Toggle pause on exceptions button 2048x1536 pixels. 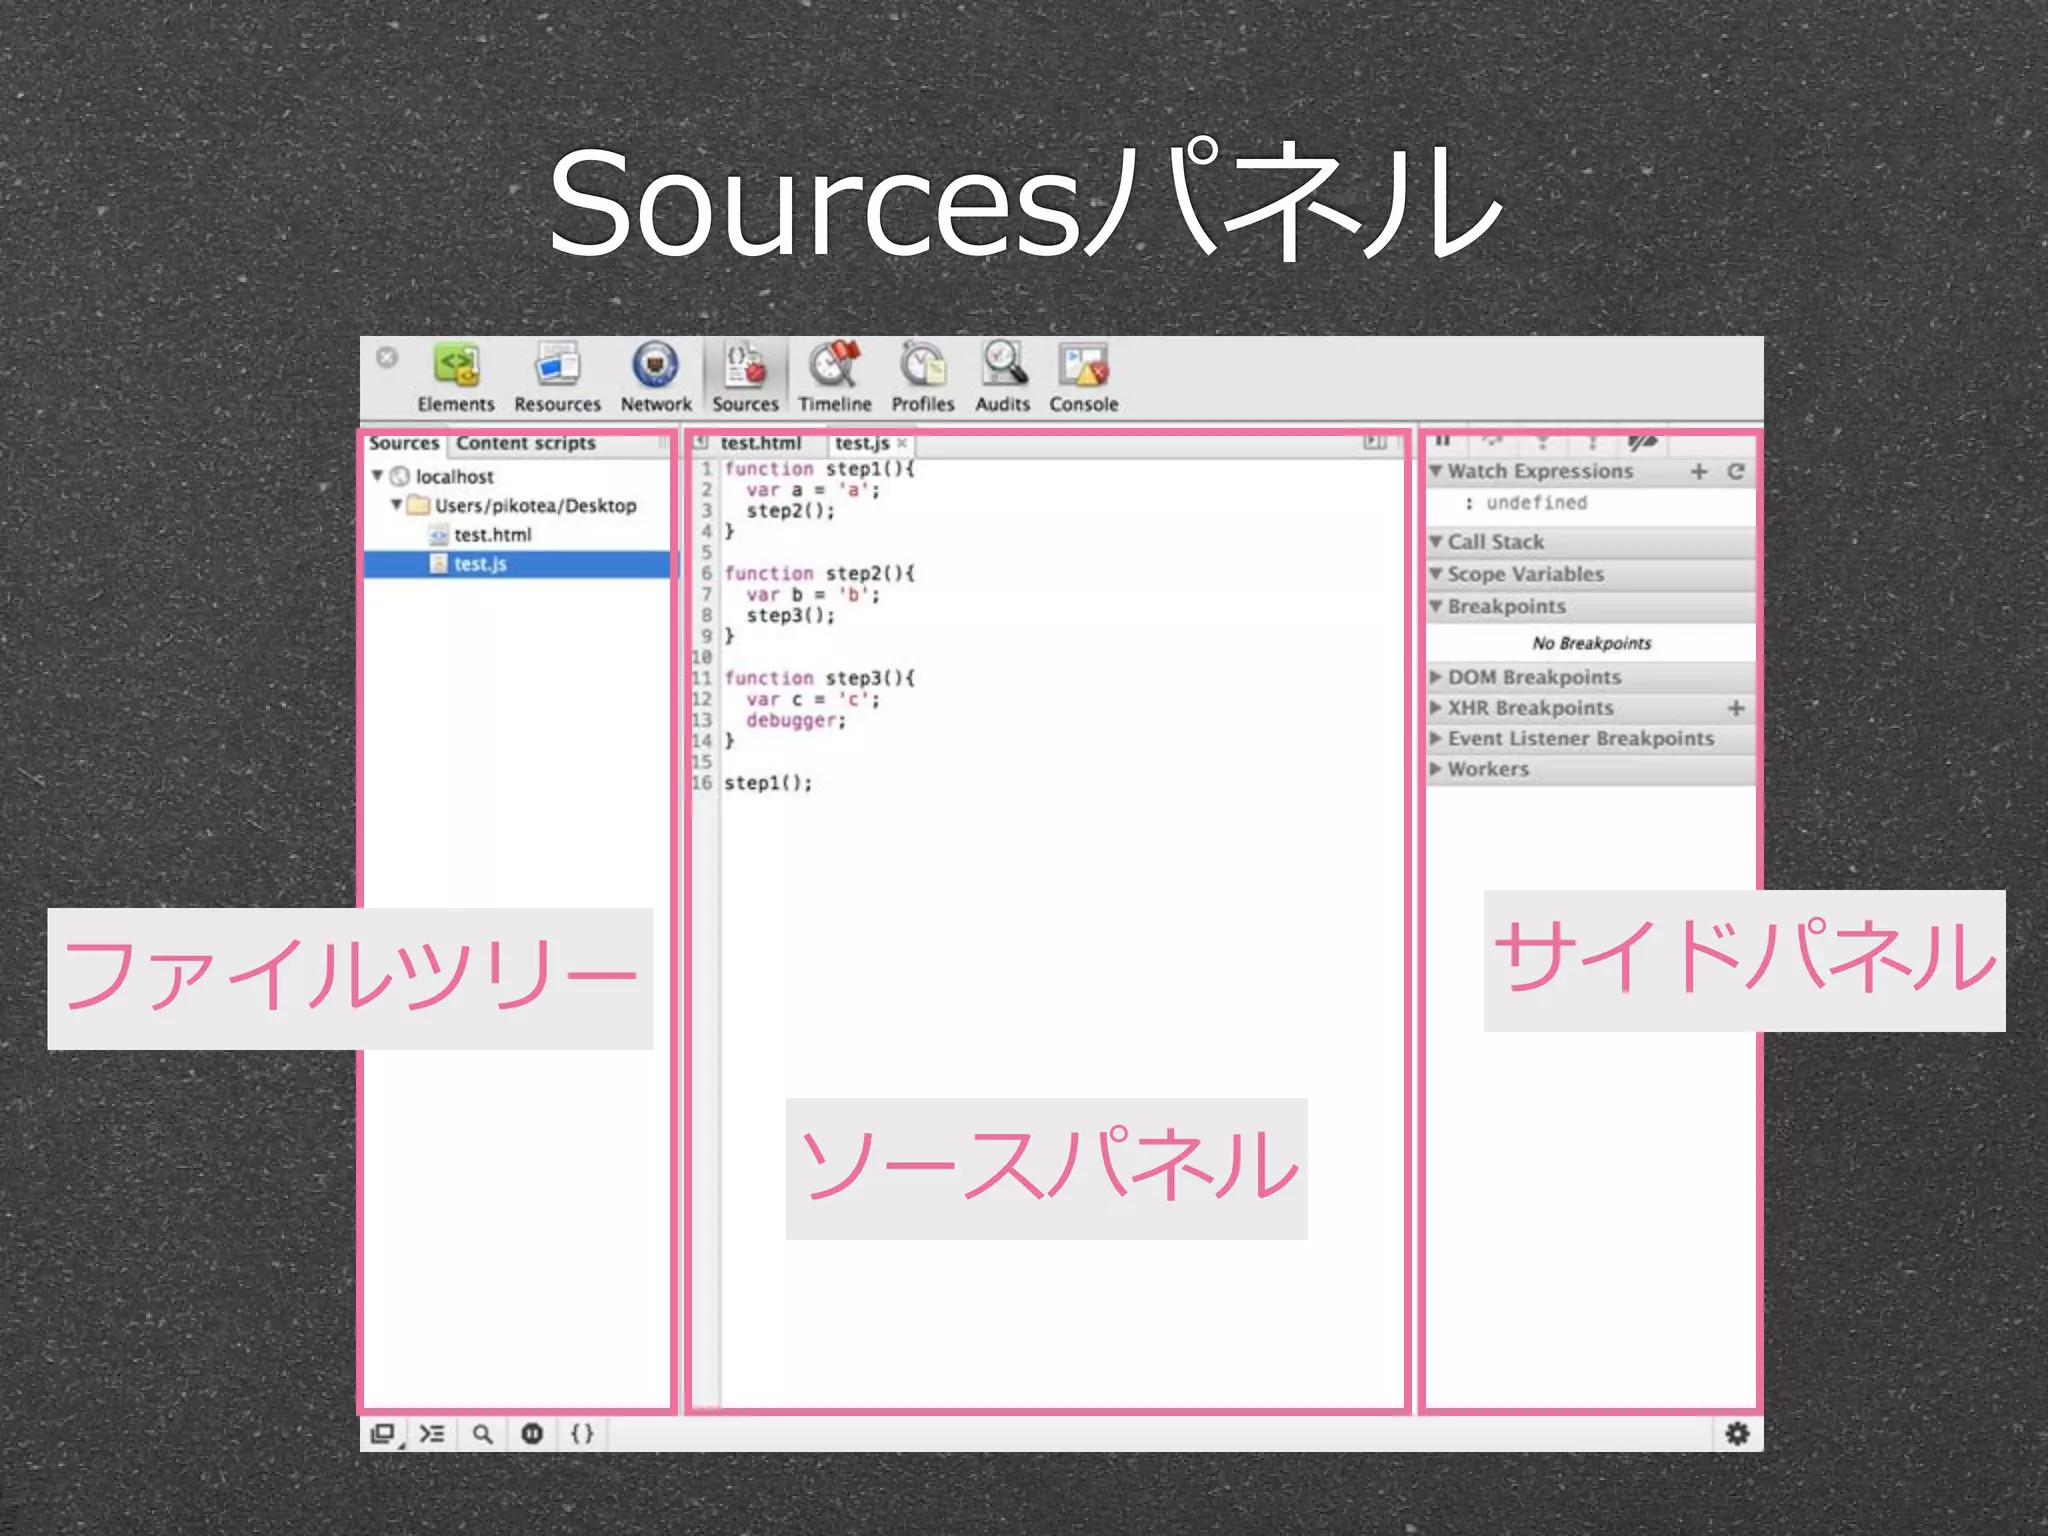532,1434
